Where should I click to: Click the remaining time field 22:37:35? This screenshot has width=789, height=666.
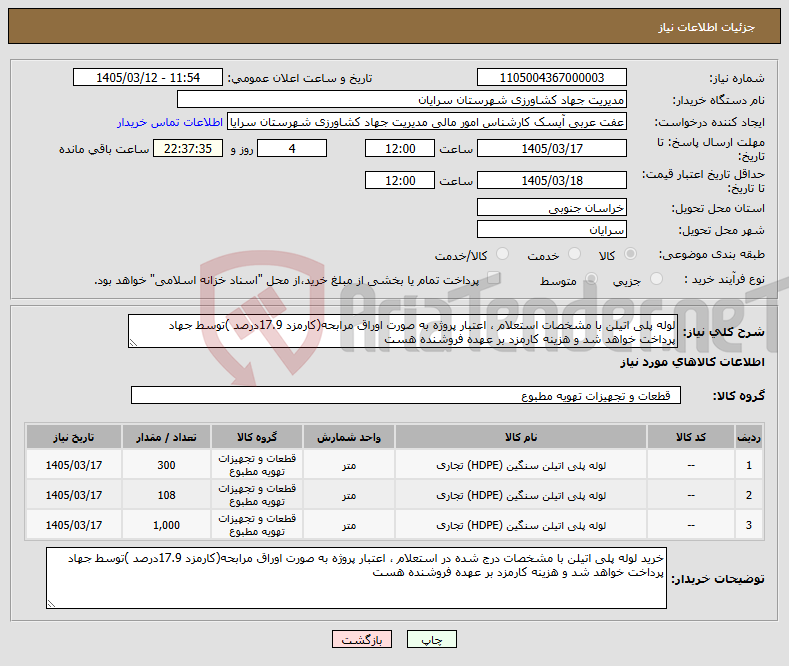[x=188, y=148]
